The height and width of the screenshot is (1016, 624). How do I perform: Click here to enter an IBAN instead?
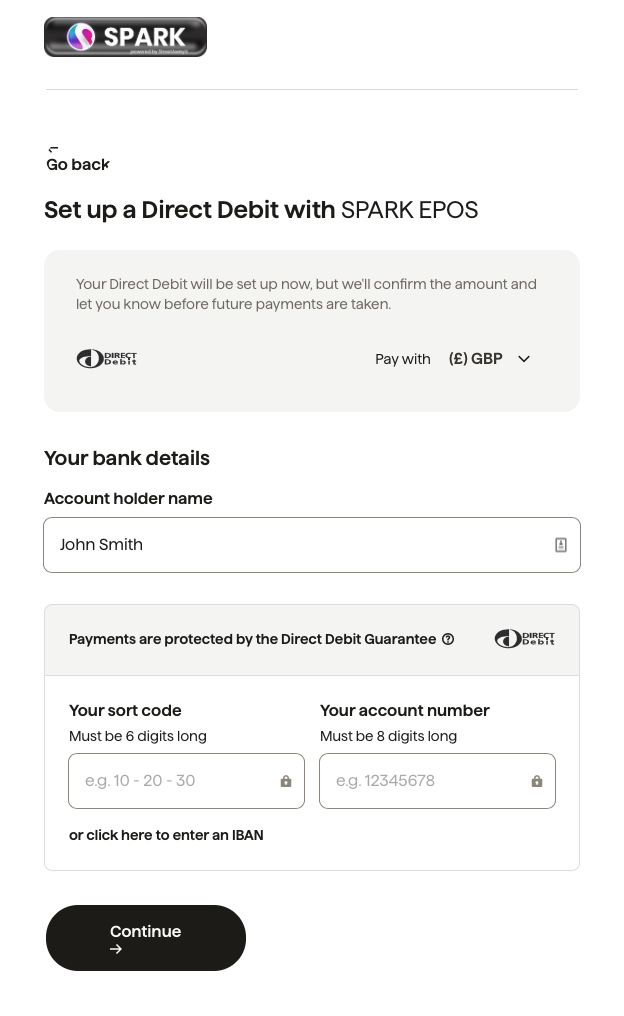(166, 835)
